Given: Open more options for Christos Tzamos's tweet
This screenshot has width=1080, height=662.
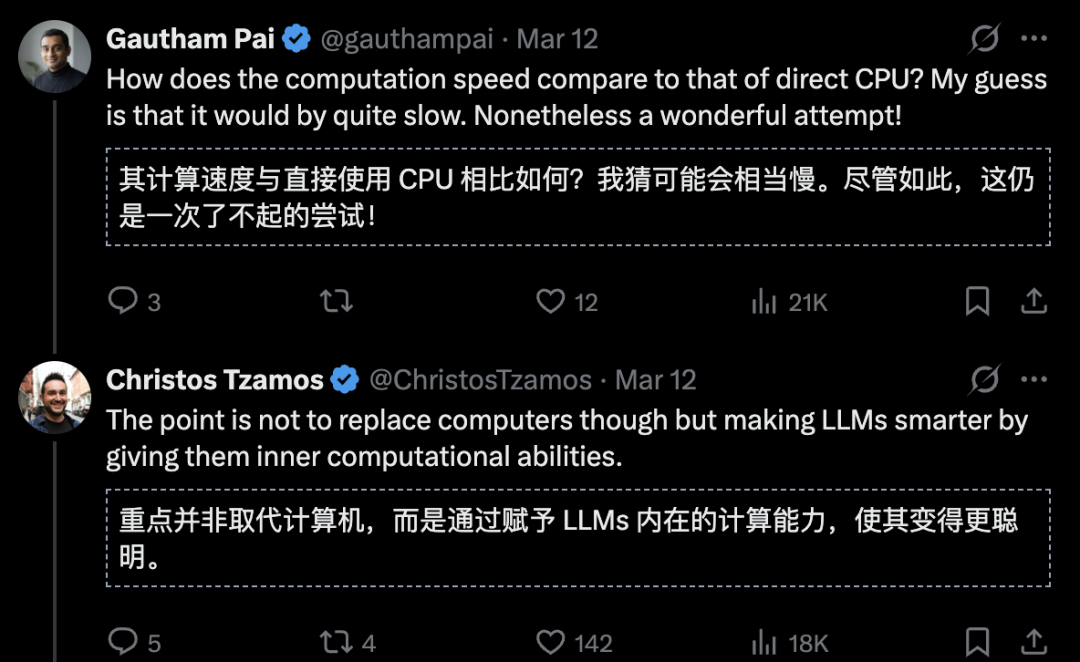Looking at the screenshot, I should 1034,380.
